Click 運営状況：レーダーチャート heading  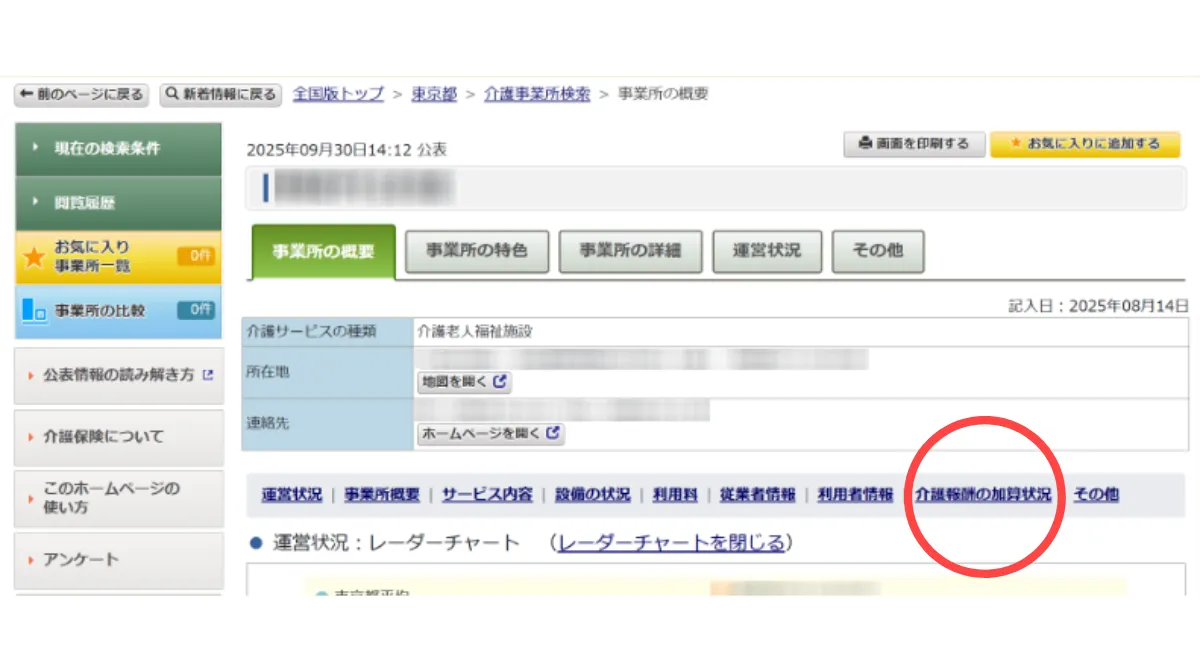click(x=395, y=543)
